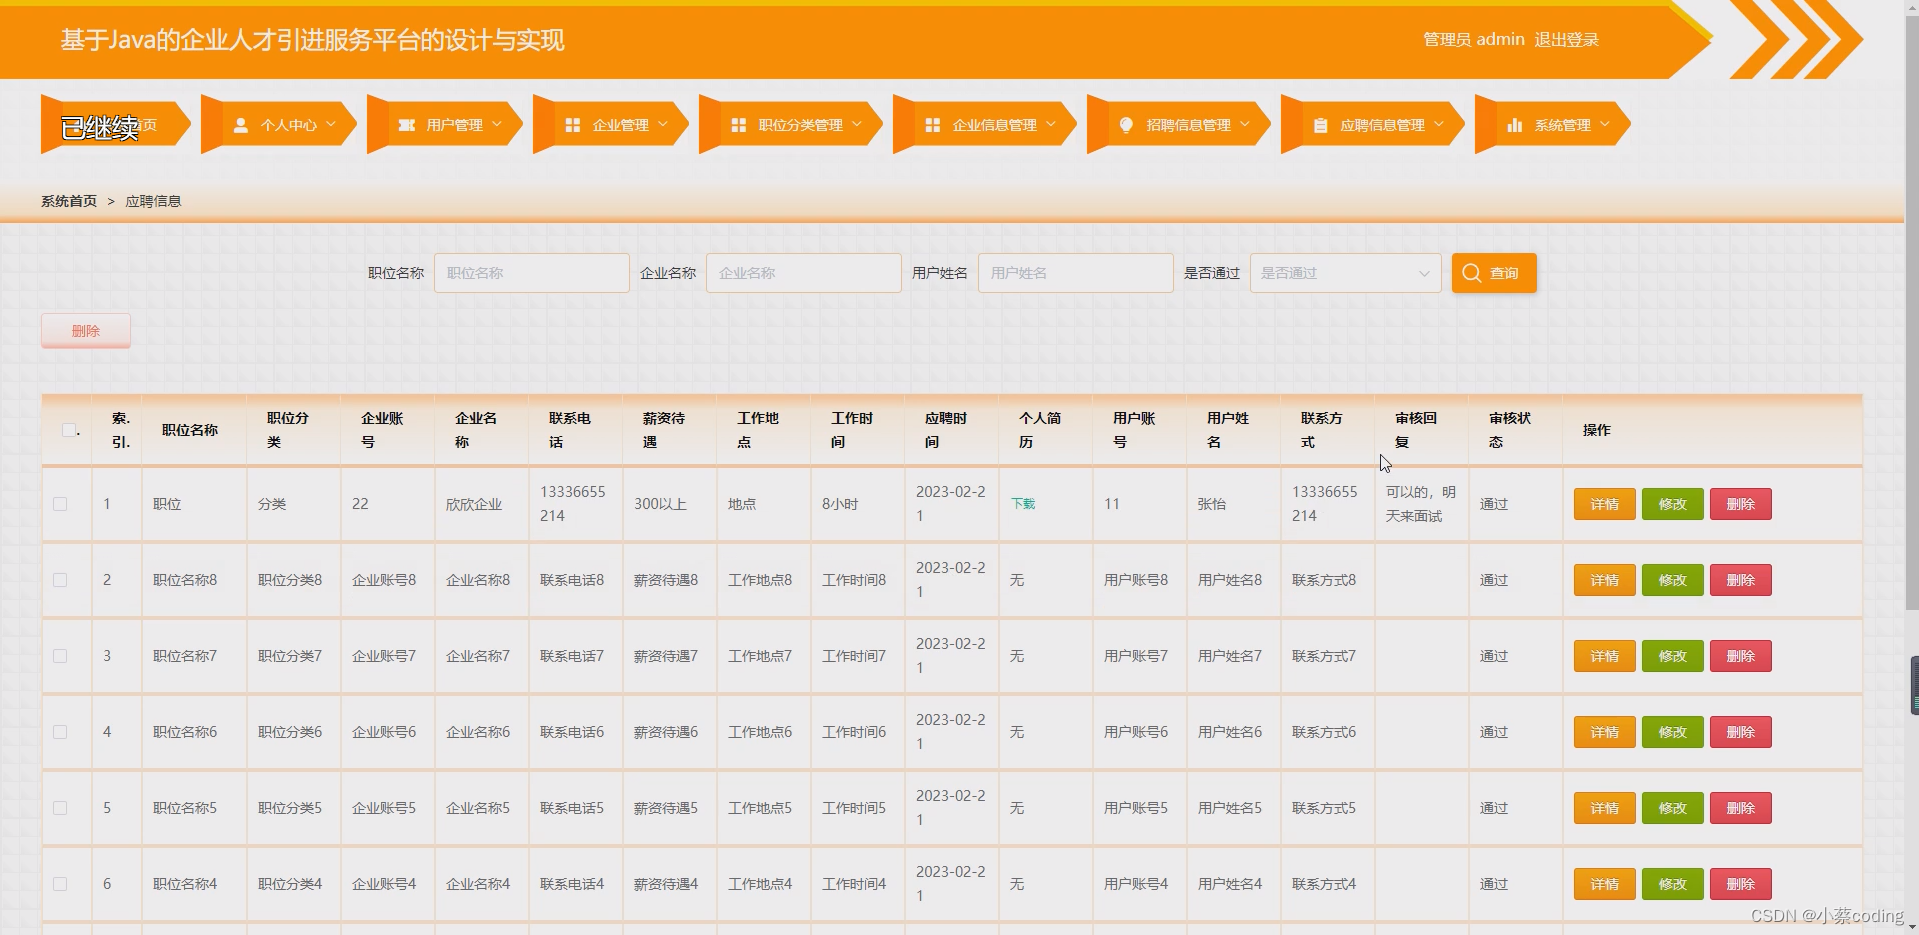Click the grid icon beside 企业管理

[572, 125]
